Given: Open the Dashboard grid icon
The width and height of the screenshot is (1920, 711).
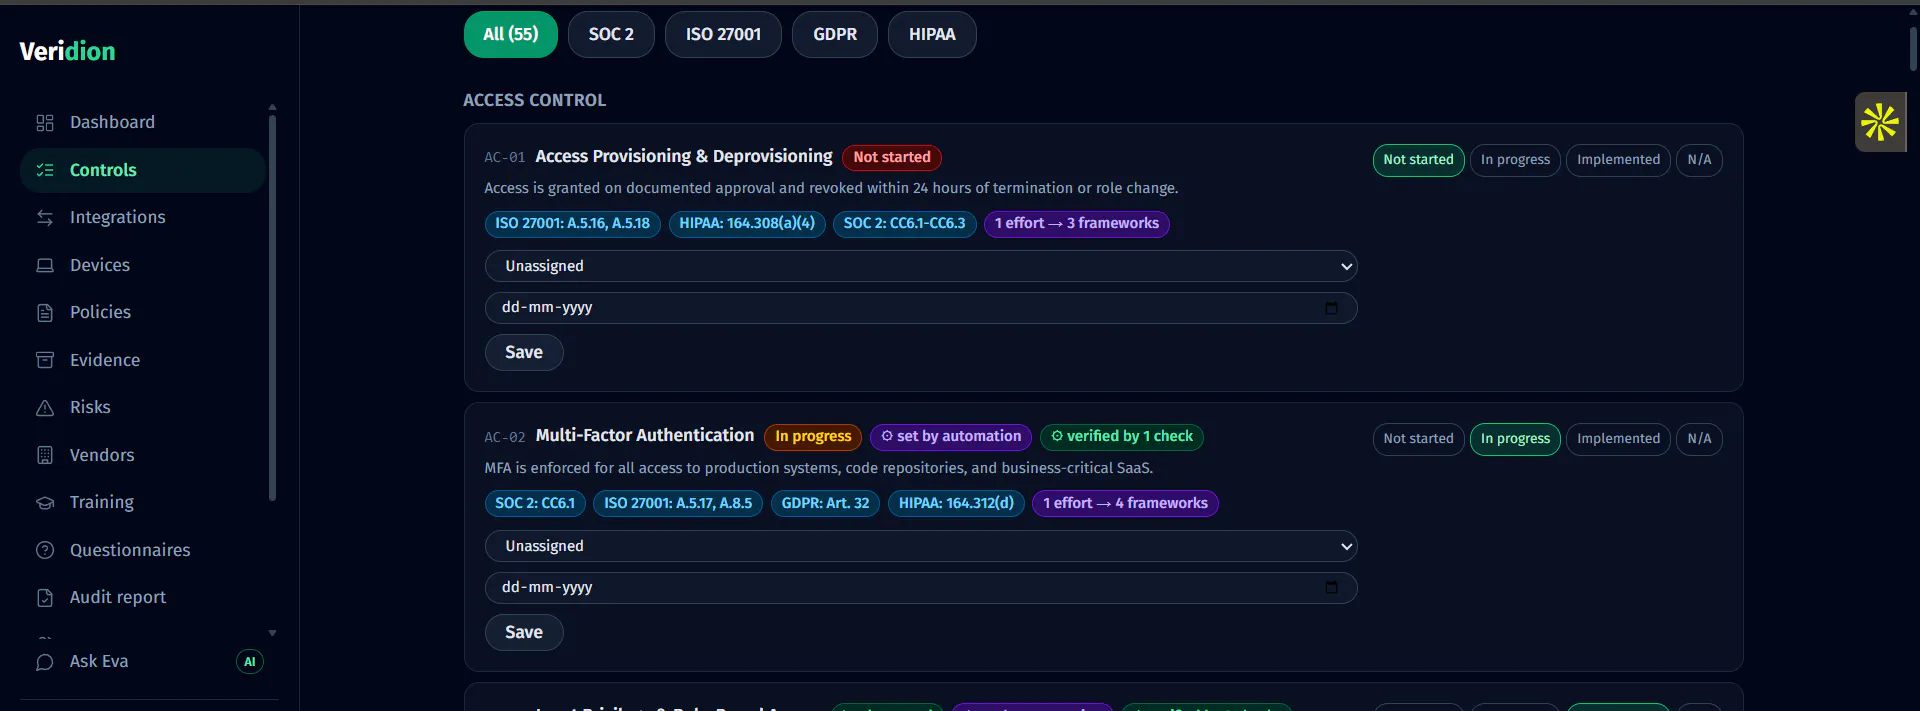Looking at the screenshot, I should (x=45, y=123).
